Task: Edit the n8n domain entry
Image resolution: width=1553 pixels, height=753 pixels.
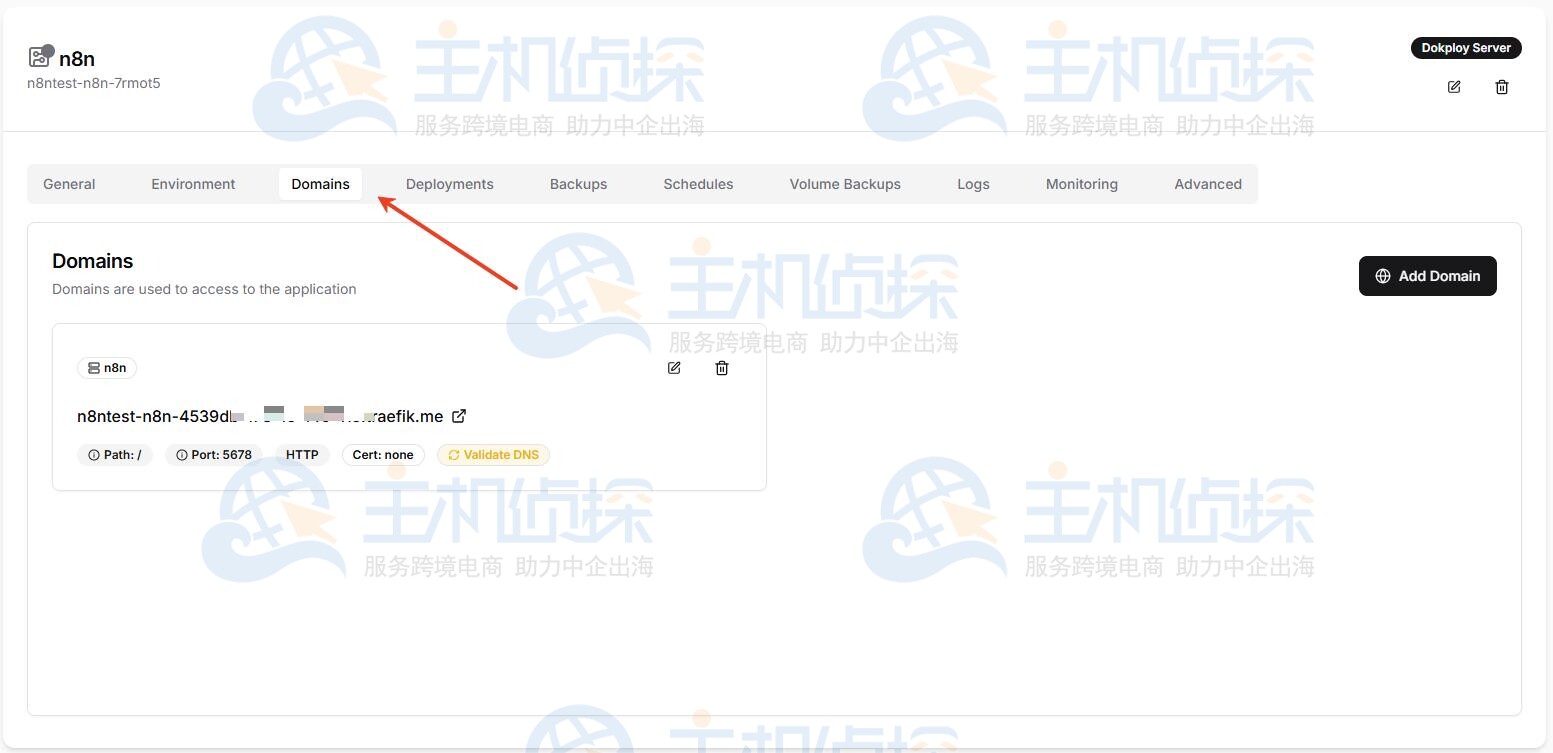Action: point(674,368)
